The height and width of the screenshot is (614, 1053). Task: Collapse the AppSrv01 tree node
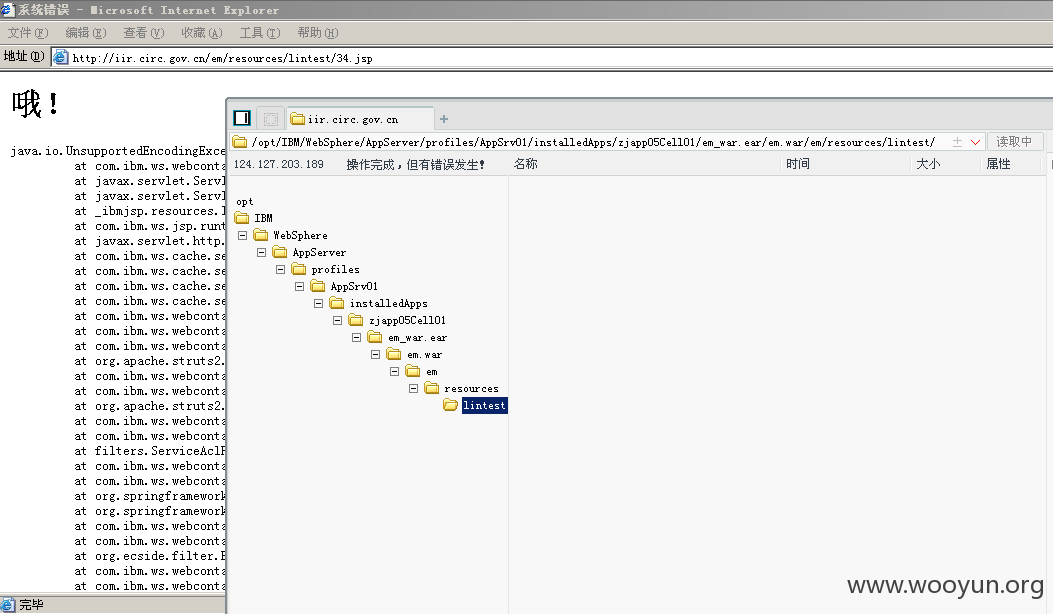point(300,286)
